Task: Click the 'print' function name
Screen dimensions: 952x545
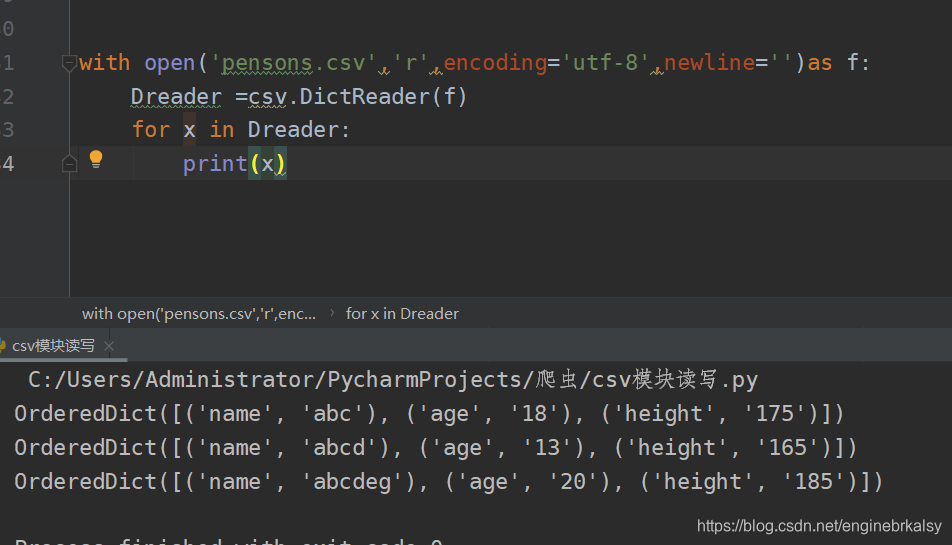Action: click(215, 163)
